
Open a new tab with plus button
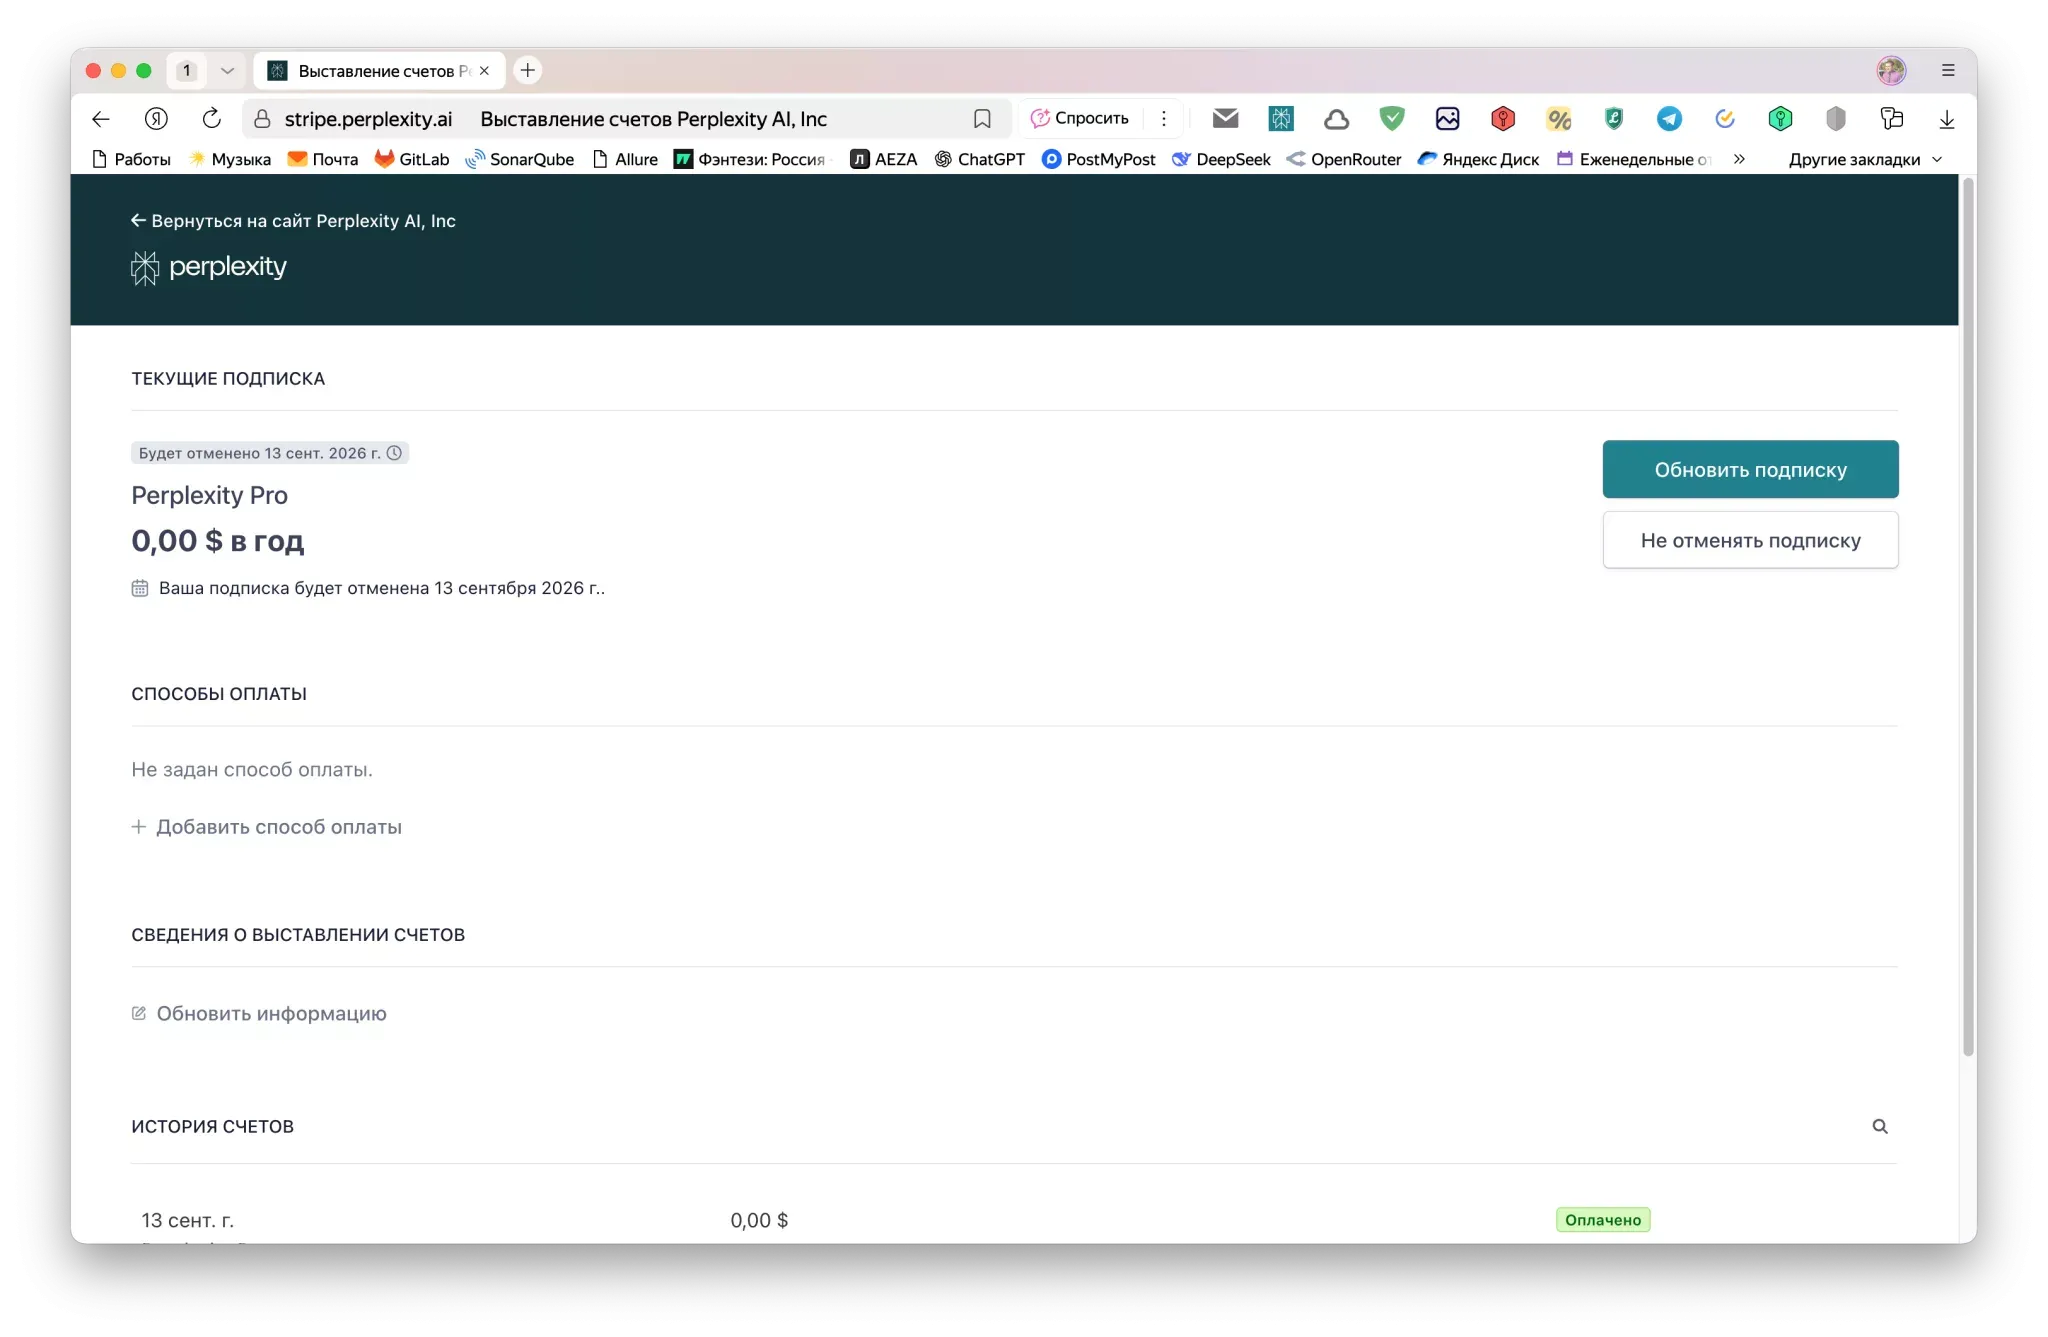pos(527,70)
